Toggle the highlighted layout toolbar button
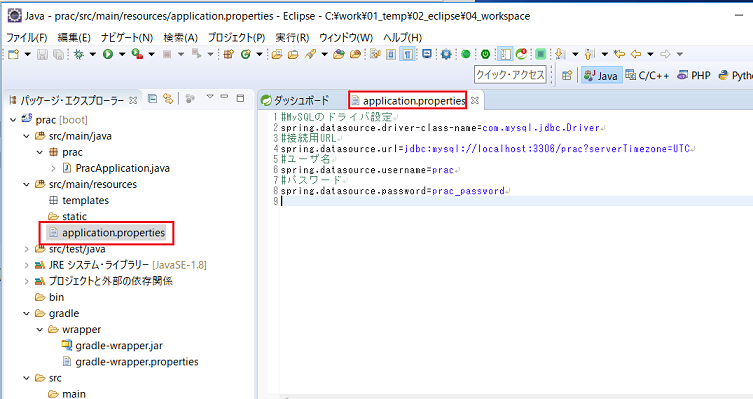Screen dimensions: 753x399 pos(505,54)
